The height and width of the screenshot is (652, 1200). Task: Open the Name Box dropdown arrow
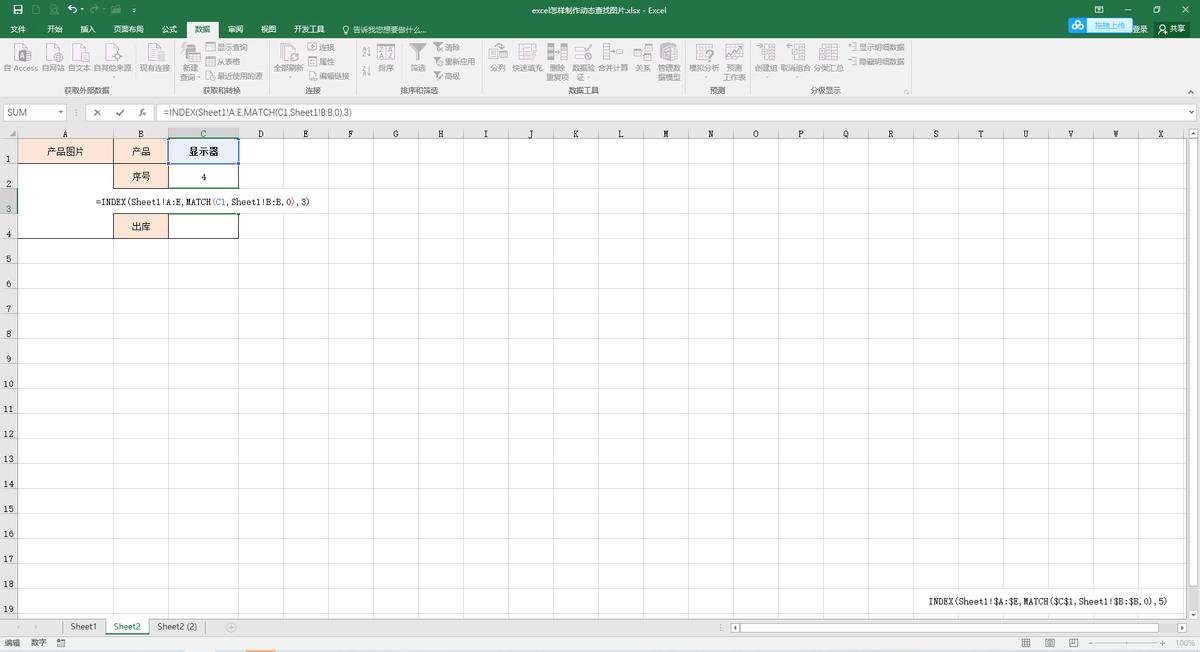click(61, 113)
